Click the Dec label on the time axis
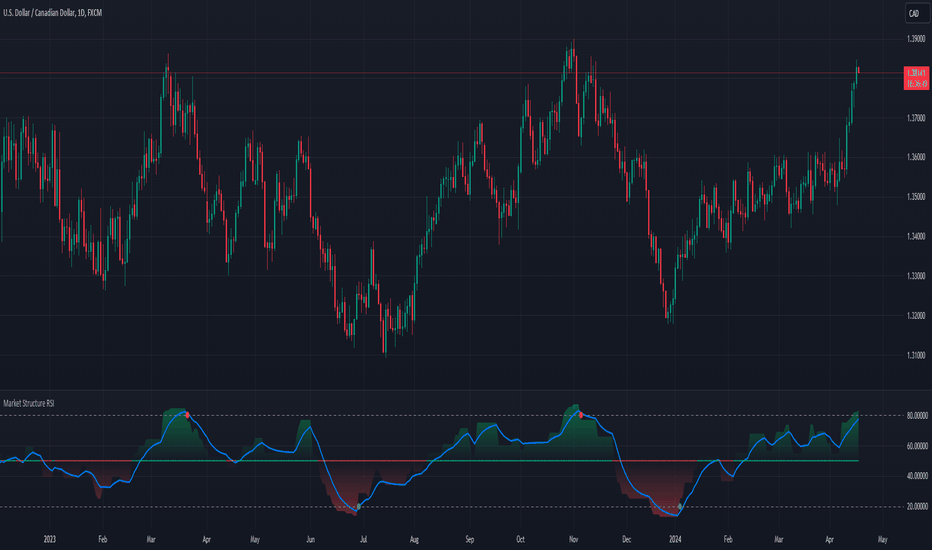The height and width of the screenshot is (550, 932). 626,539
